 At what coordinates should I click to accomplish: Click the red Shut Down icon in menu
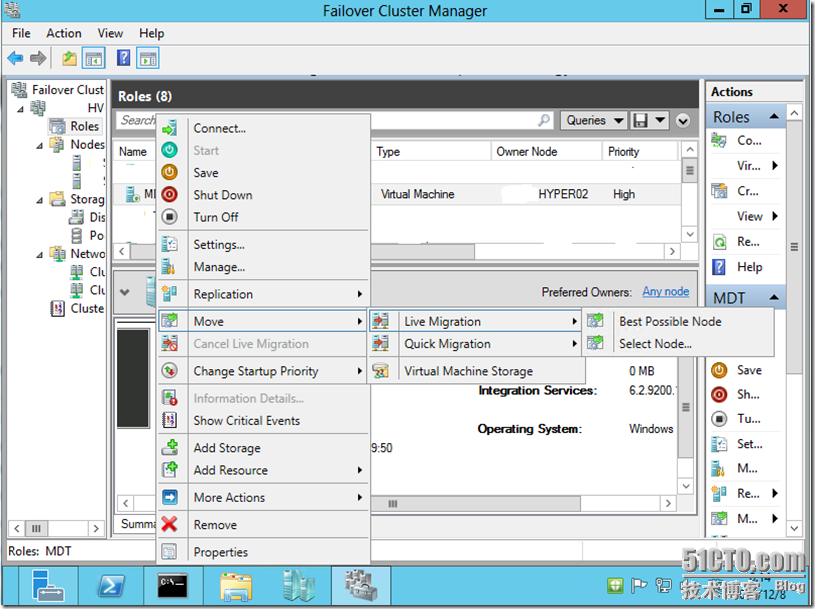point(169,194)
